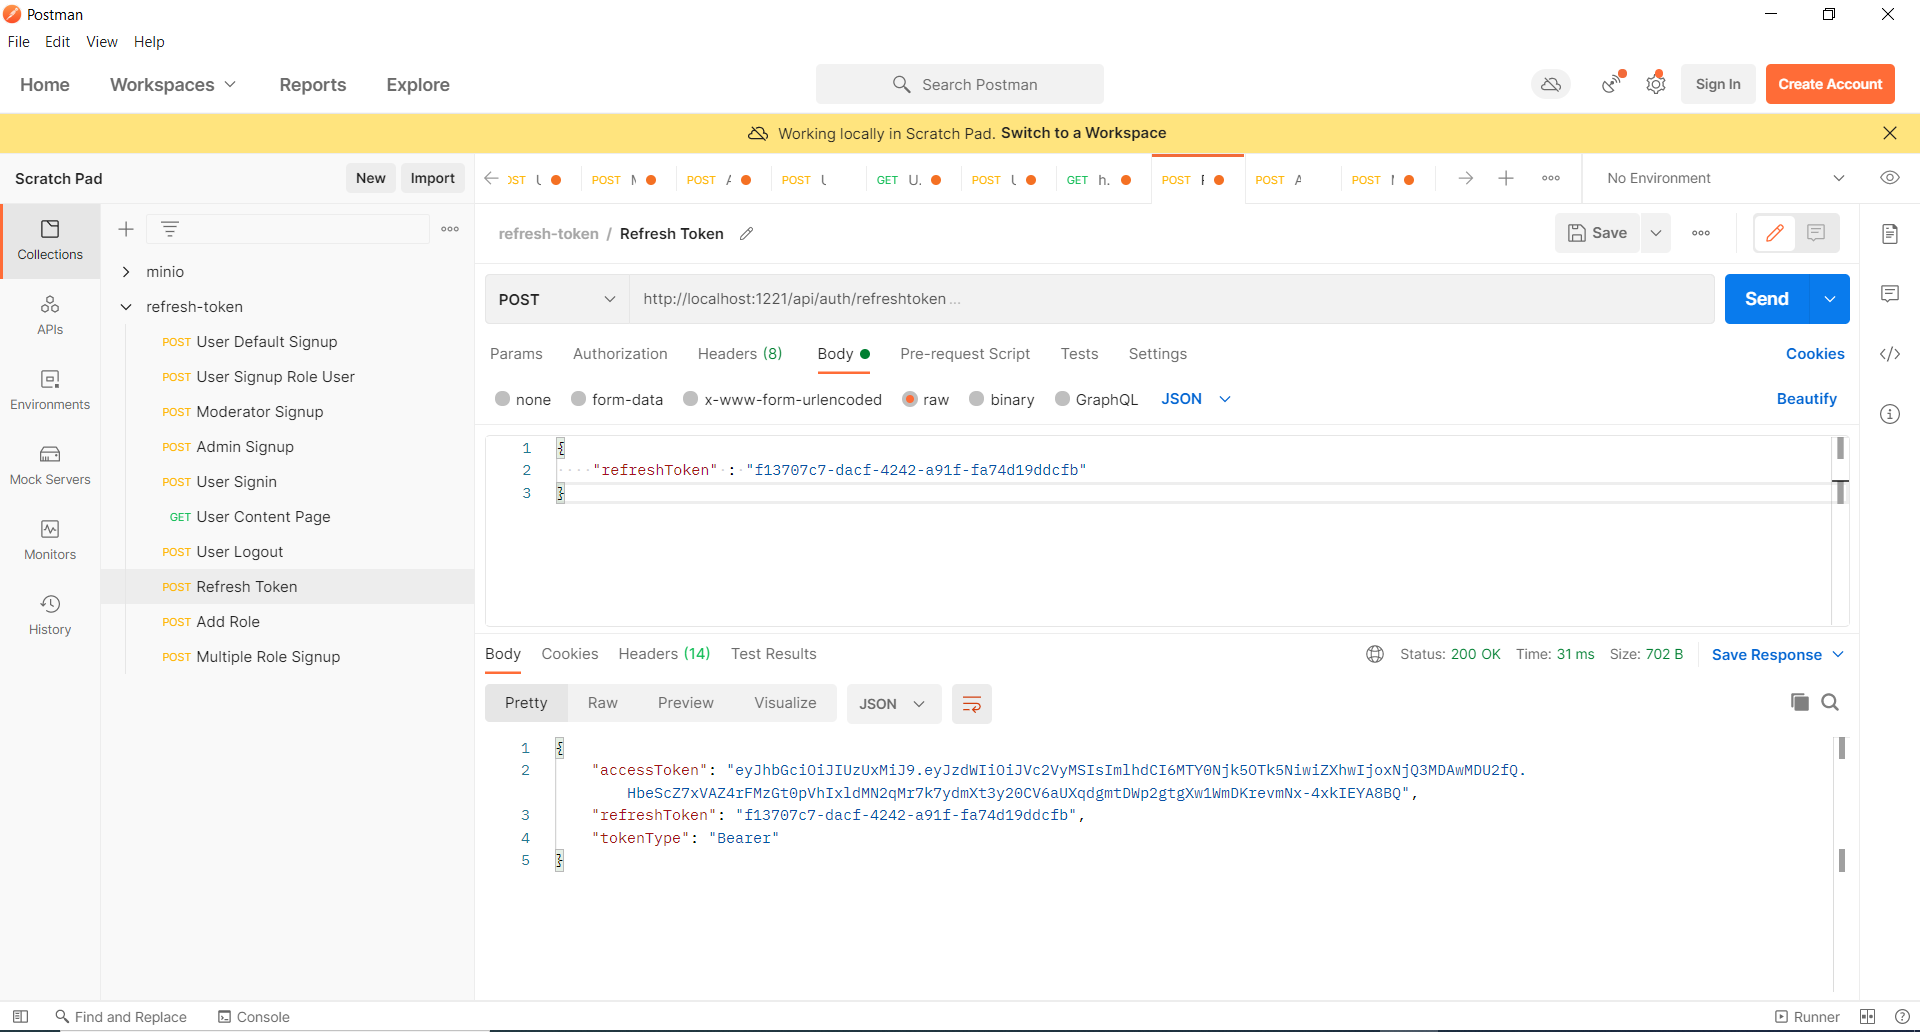The image size is (1920, 1032).
Task: Open the History sidebar panel
Action: point(50,615)
